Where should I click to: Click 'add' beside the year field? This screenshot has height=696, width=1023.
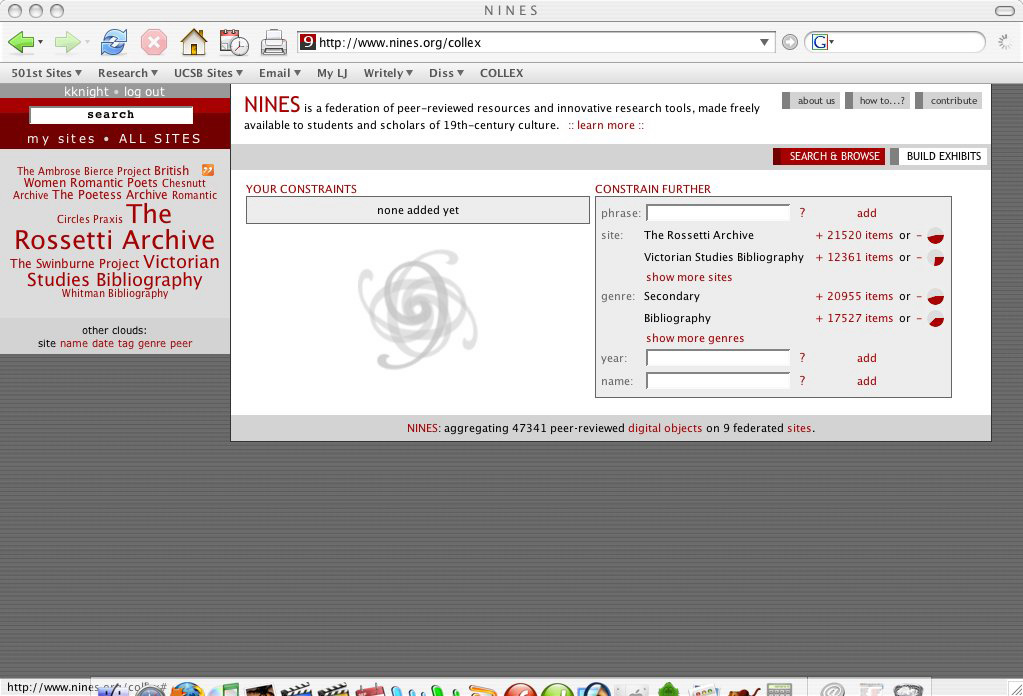[866, 358]
